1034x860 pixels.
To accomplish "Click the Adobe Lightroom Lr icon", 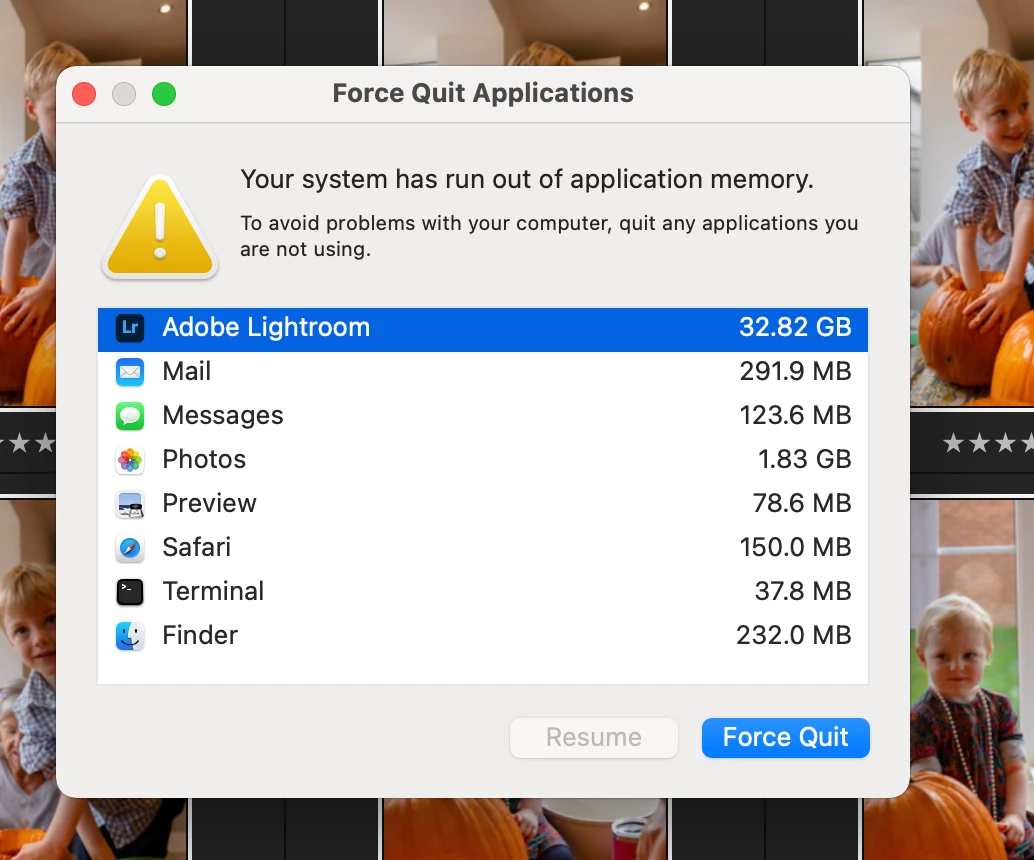I will tap(130, 327).
